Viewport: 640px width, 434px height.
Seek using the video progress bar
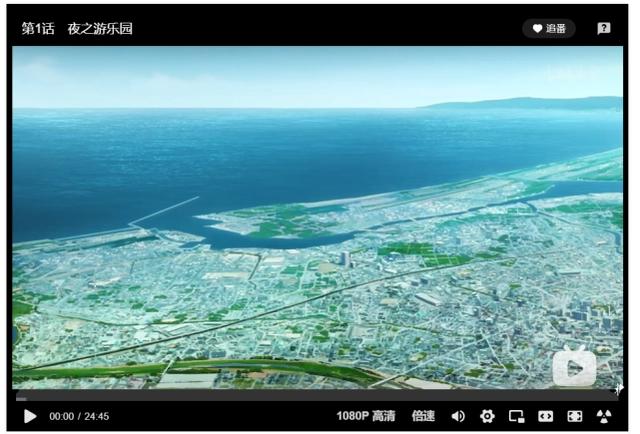pos(317,398)
